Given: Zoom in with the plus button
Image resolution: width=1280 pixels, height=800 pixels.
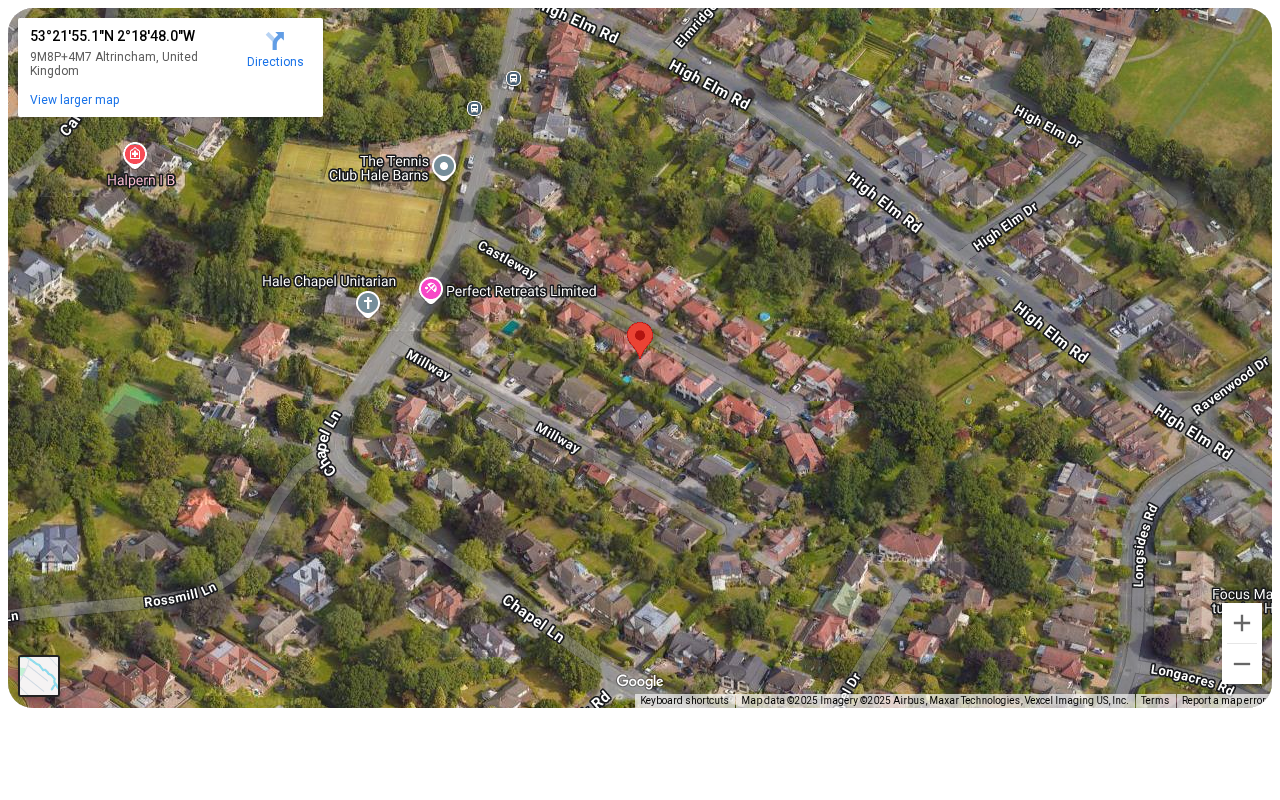Looking at the screenshot, I should click(1242, 623).
